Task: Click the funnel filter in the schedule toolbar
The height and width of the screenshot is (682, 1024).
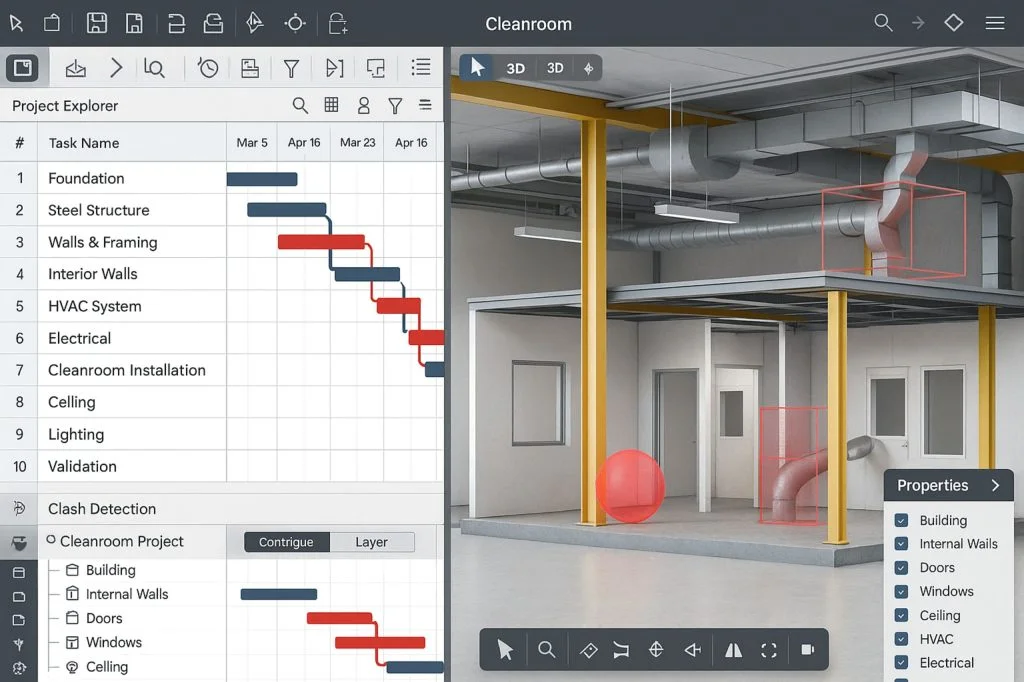Action: [291, 68]
